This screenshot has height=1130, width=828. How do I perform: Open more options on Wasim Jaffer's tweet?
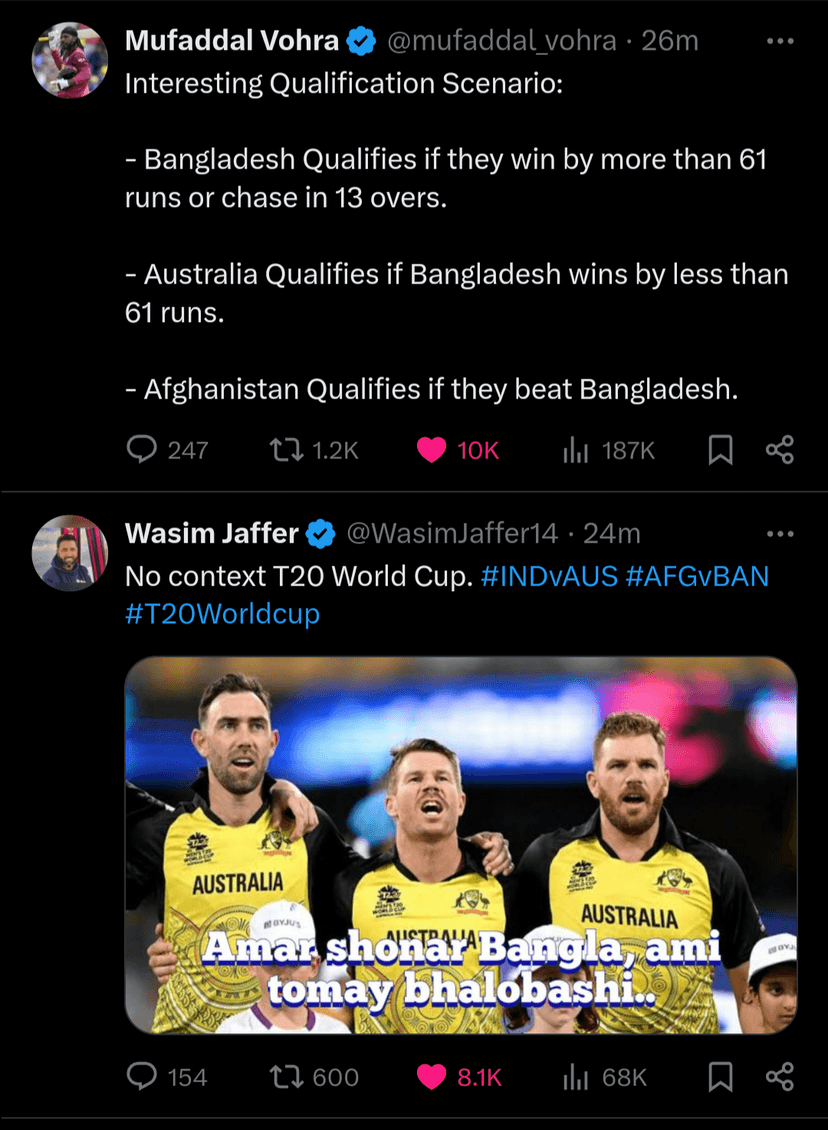779,535
